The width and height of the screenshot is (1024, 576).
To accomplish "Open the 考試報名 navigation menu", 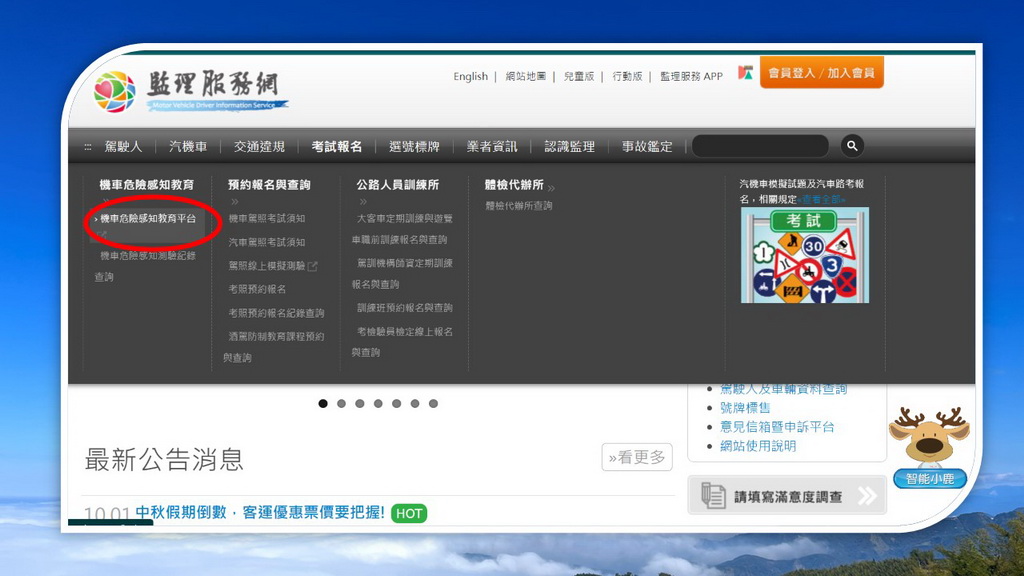I will (x=336, y=147).
